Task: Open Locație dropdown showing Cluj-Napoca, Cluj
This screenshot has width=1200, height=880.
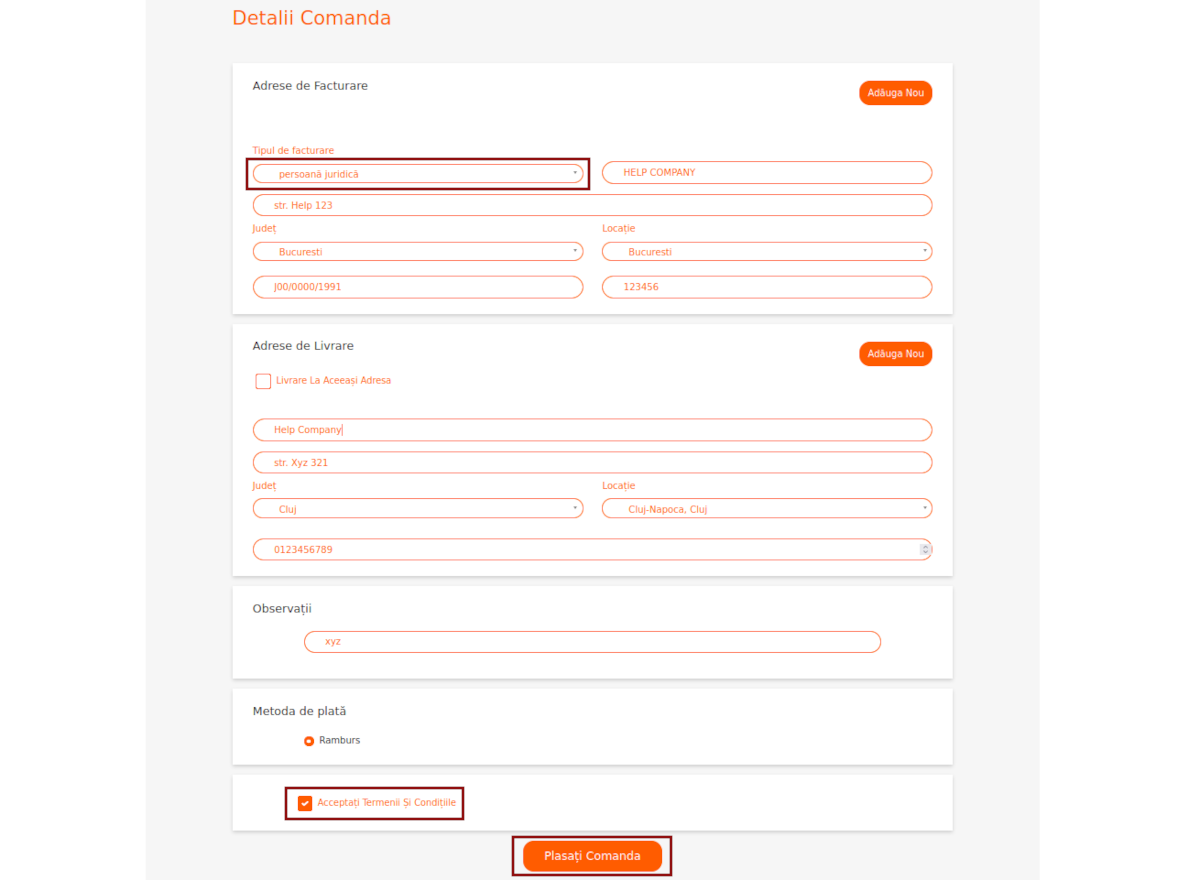Action: tap(767, 509)
